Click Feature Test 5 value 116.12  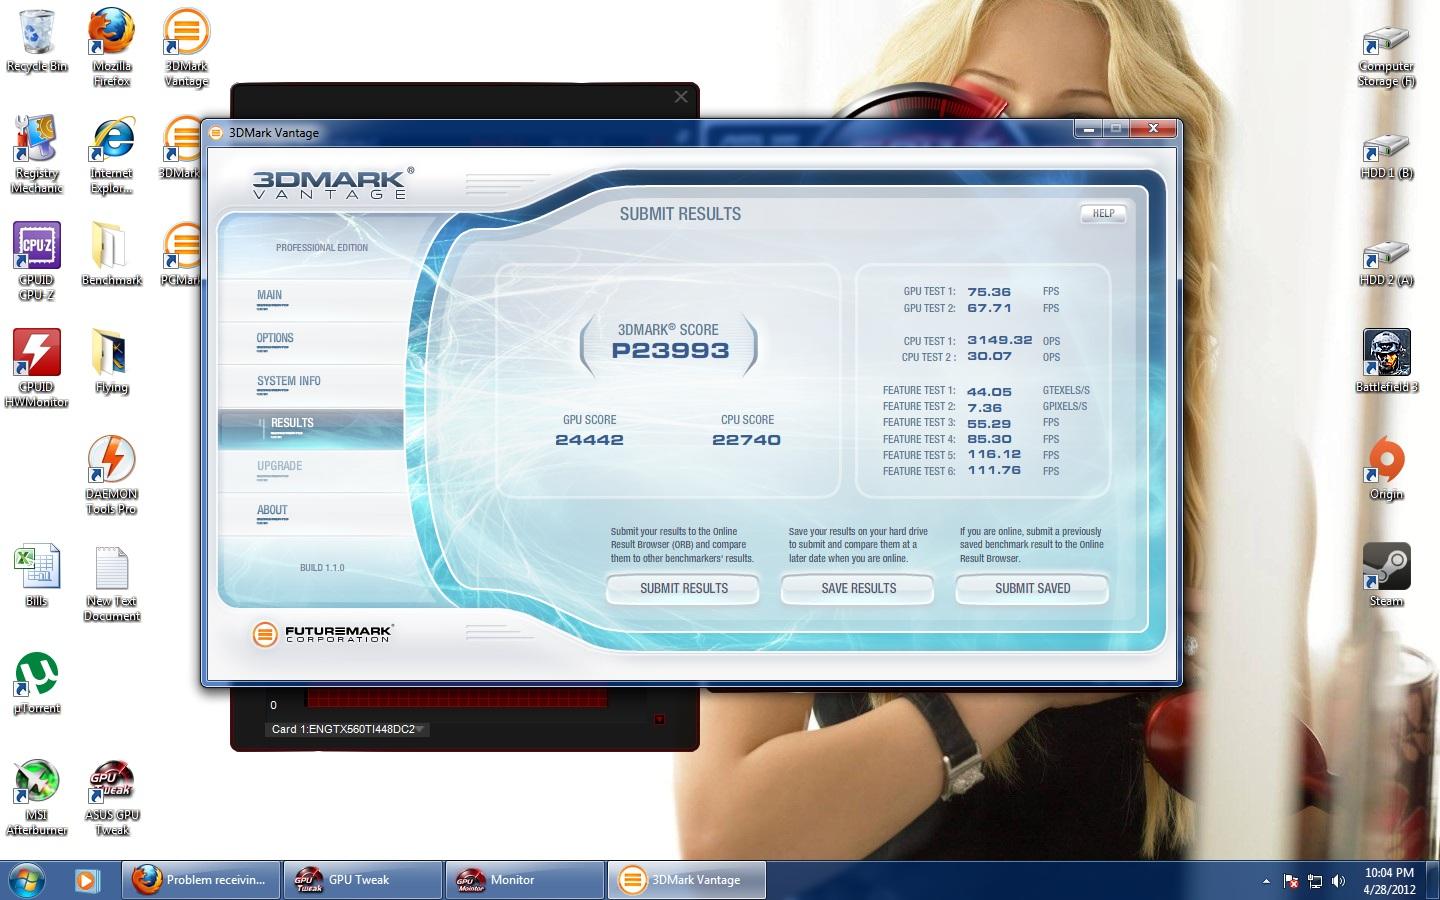[994, 454]
